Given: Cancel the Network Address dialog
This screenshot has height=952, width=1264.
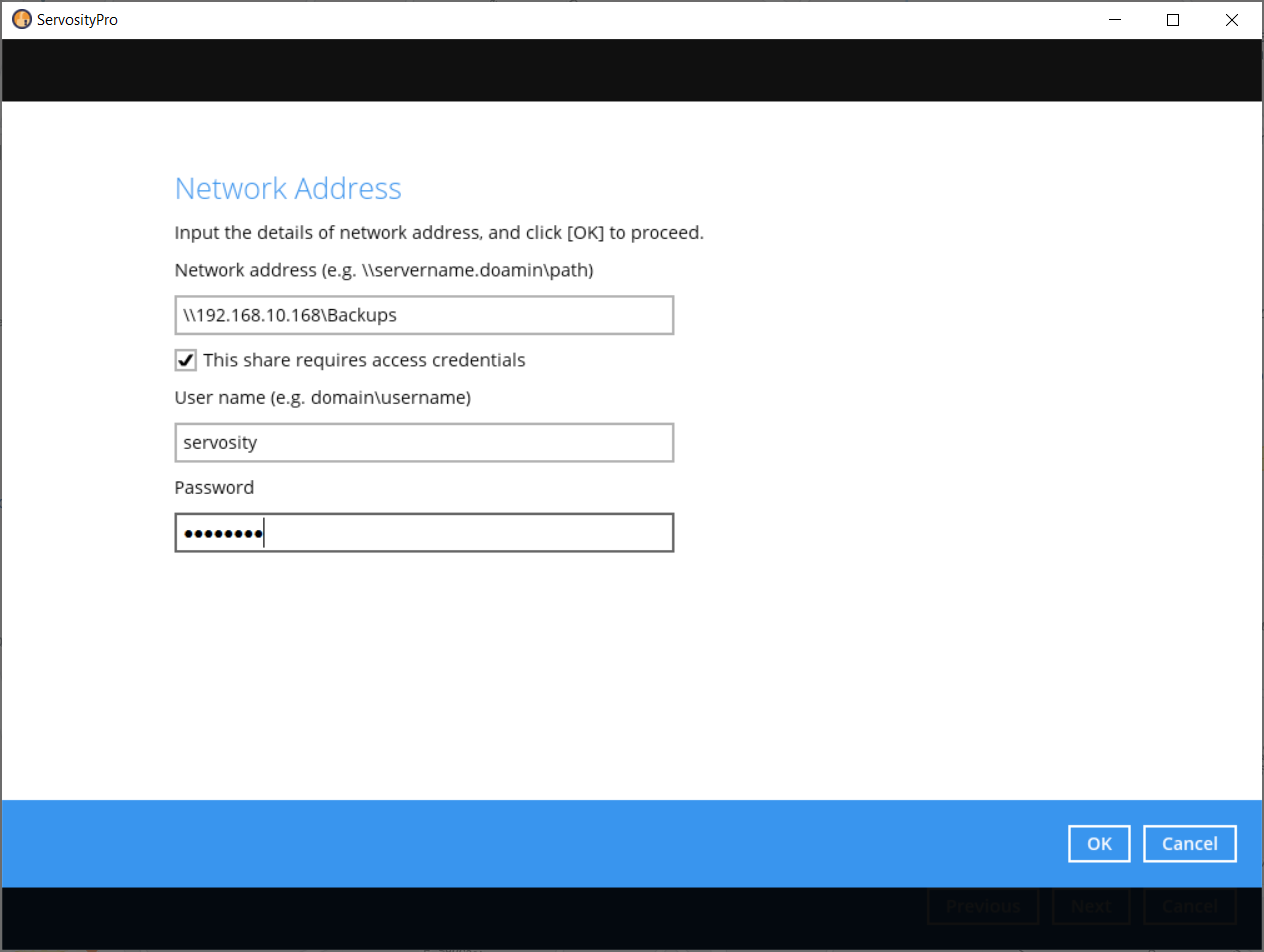Looking at the screenshot, I should (x=1189, y=843).
